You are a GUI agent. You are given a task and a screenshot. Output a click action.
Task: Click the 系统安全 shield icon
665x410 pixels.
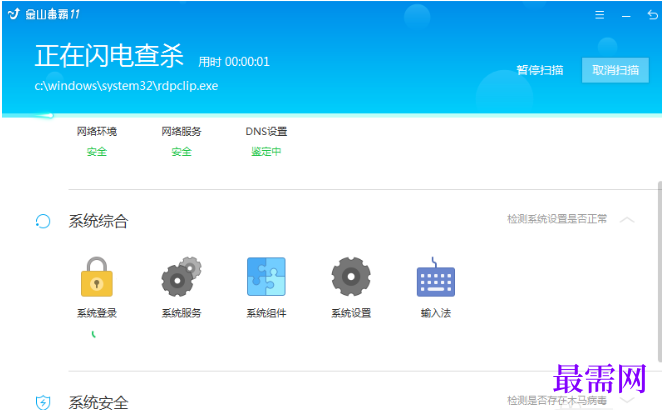pos(43,402)
